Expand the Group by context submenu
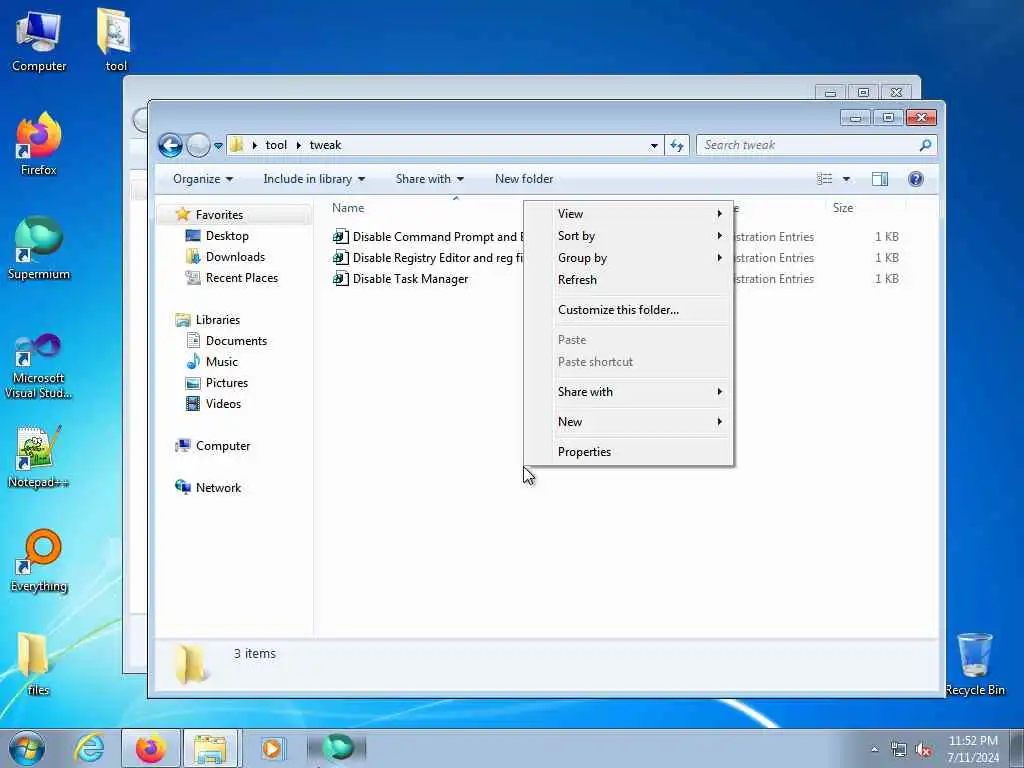The width and height of the screenshot is (1024, 768). pyautogui.click(x=628, y=258)
